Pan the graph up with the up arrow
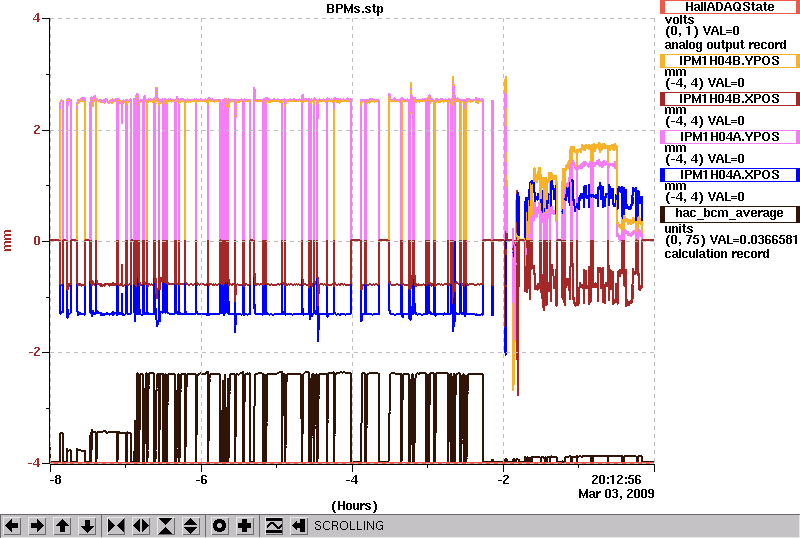 [62, 526]
